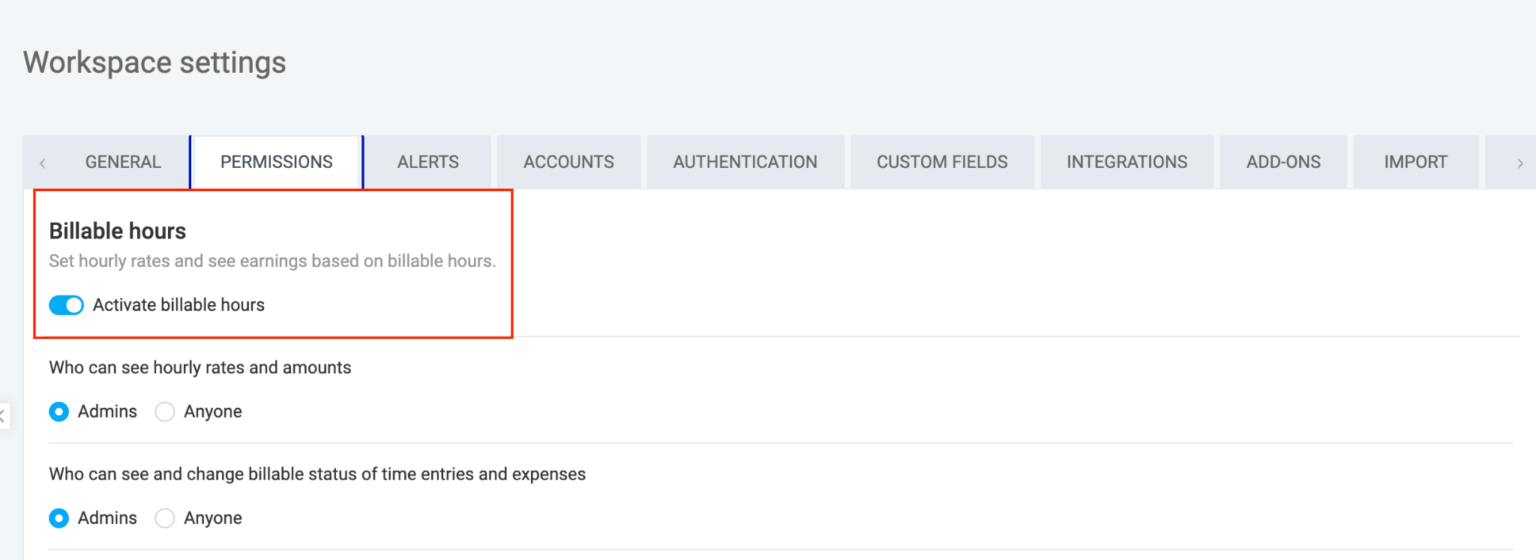Click the Workspace settings heading

click(154, 62)
